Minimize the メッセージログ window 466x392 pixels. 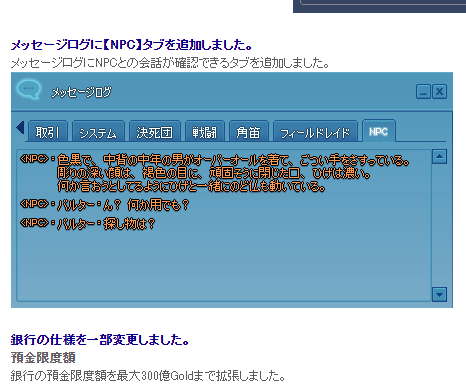coord(423,91)
